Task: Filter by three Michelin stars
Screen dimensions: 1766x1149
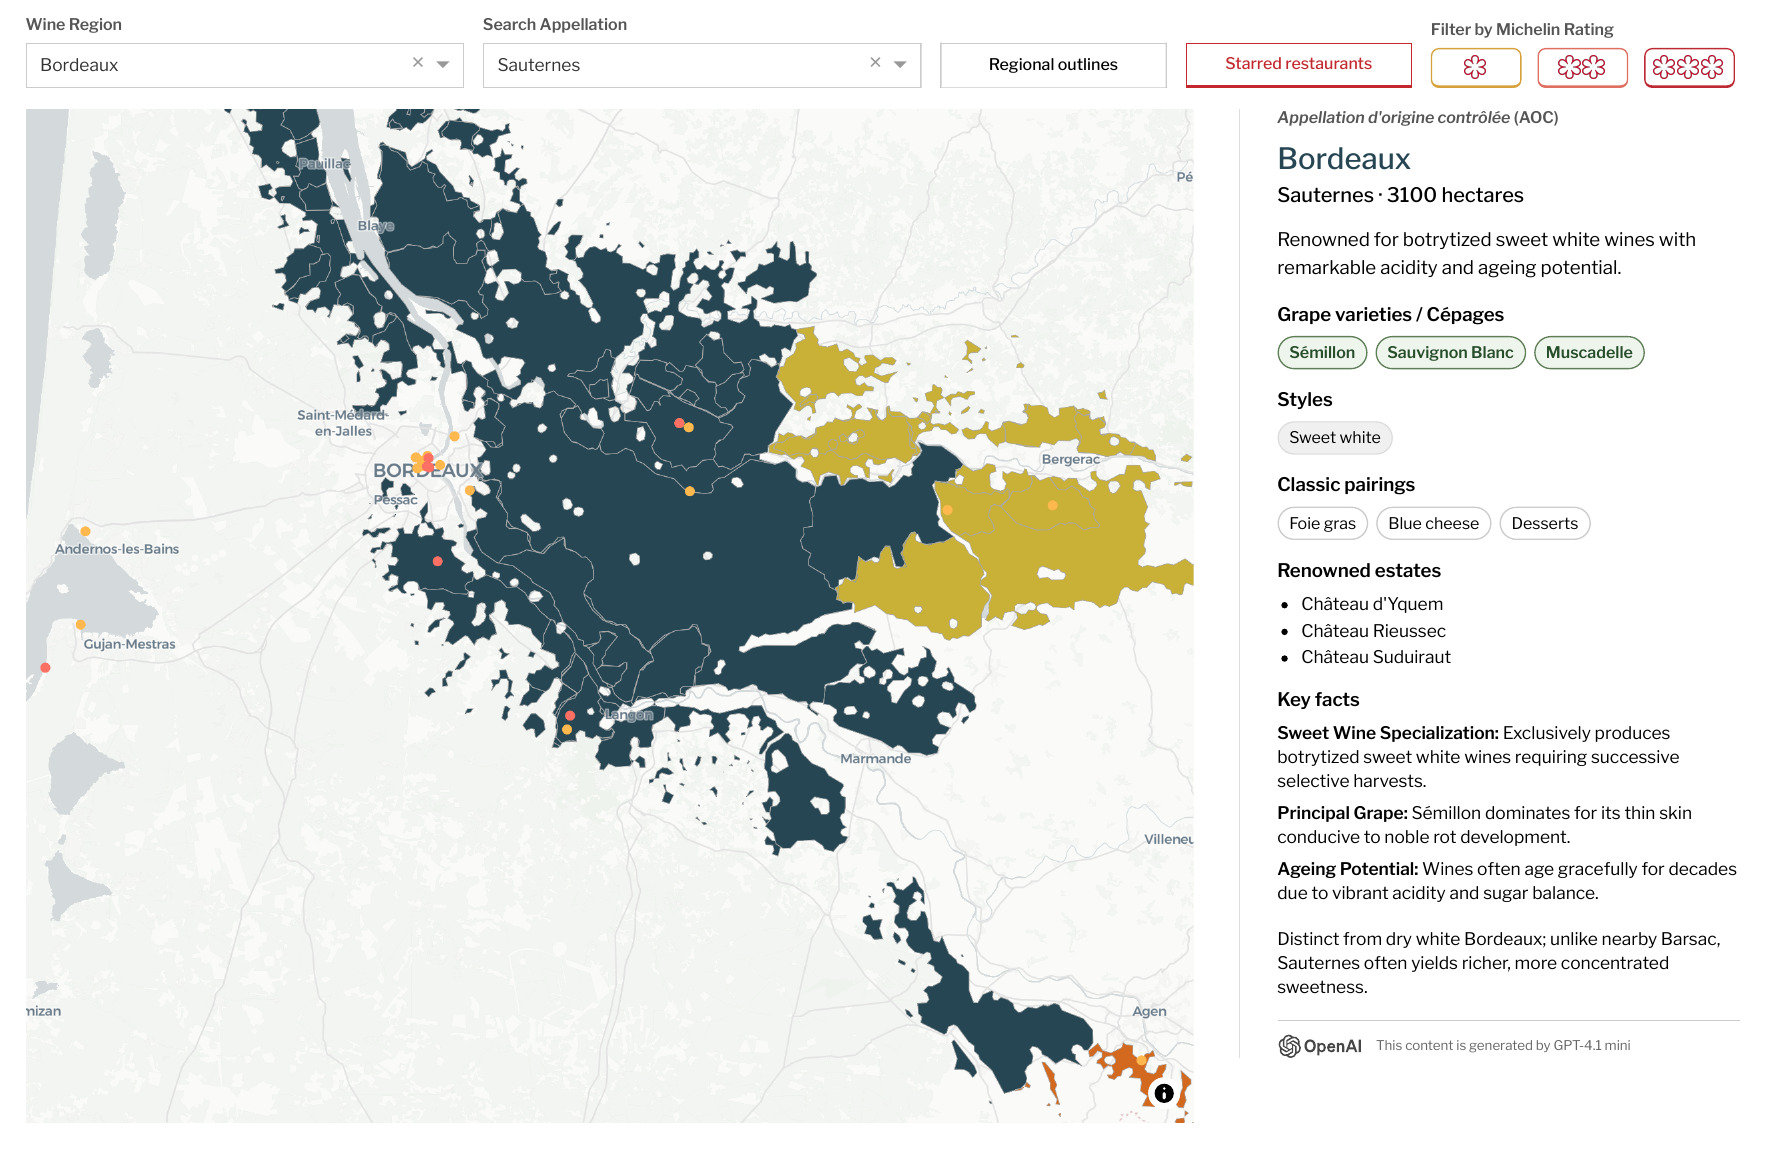Action: (1689, 67)
